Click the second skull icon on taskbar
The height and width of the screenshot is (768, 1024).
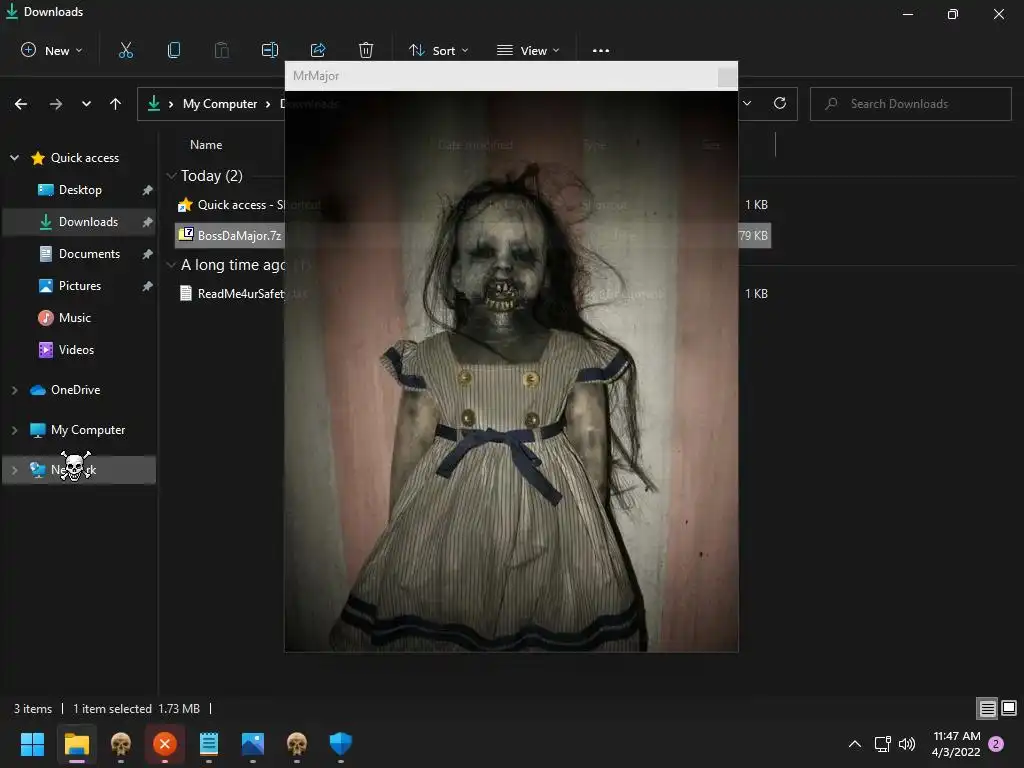click(x=296, y=743)
